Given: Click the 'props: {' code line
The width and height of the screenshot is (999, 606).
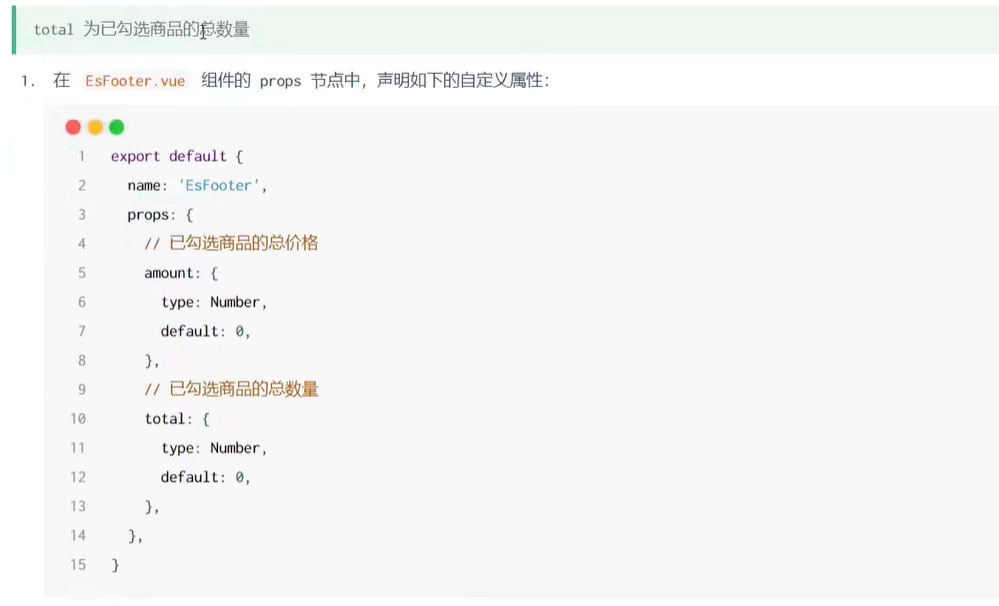Looking at the screenshot, I should pos(160,215).
